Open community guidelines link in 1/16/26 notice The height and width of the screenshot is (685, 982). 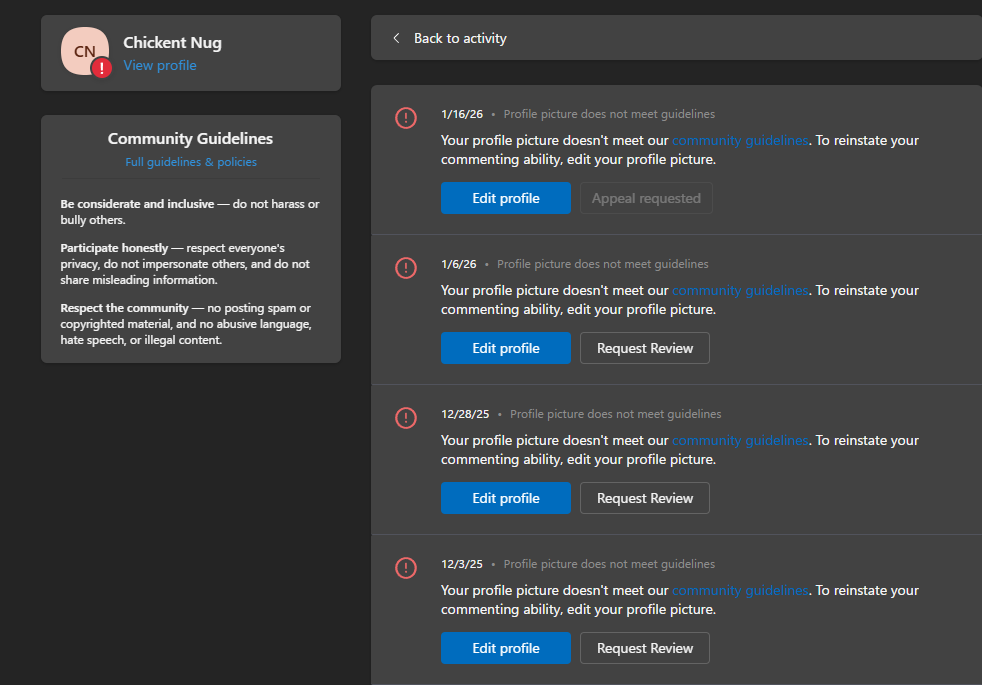pyautogui.click(x=740, y=140)
